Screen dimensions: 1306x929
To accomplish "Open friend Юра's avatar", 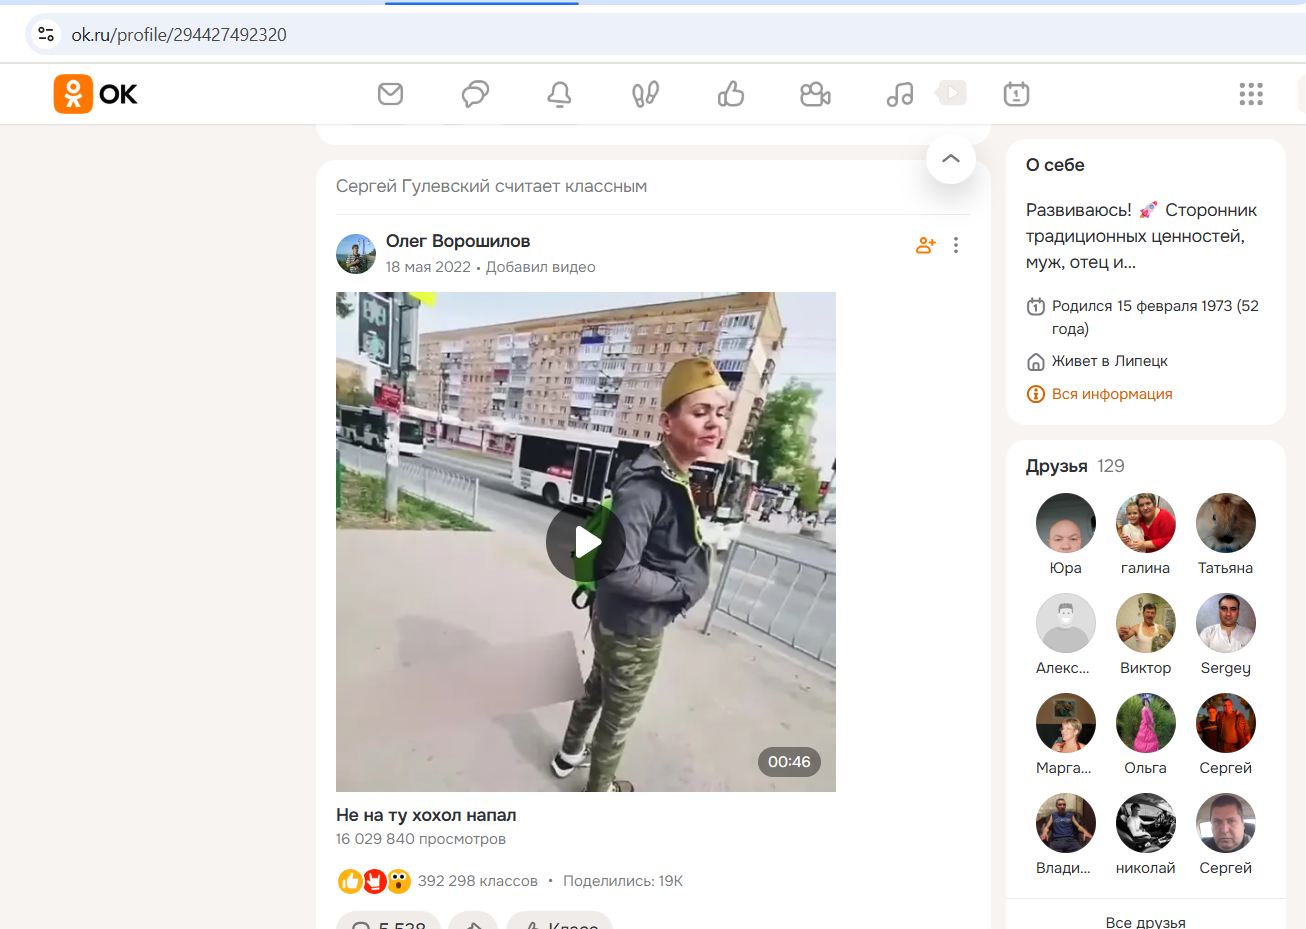I will [1065, 523].
